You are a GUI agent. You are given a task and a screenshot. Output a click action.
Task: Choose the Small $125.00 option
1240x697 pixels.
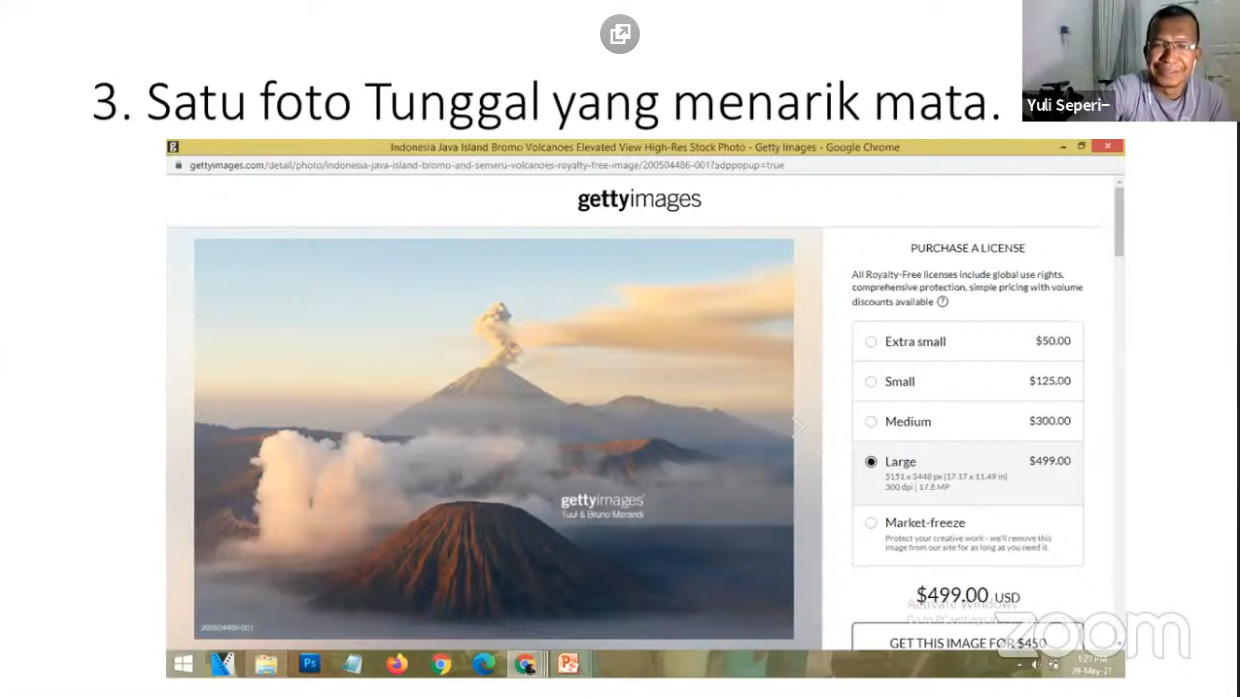(871, 382)
